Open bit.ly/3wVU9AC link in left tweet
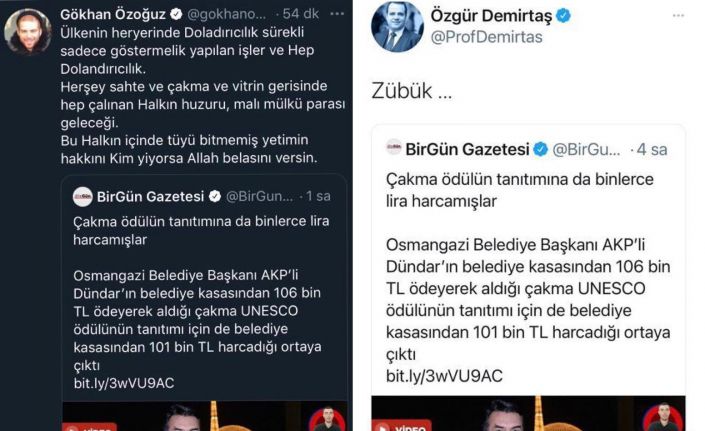Image resolution: width=705 pixels, height=431 pixels. pos(124,383)
